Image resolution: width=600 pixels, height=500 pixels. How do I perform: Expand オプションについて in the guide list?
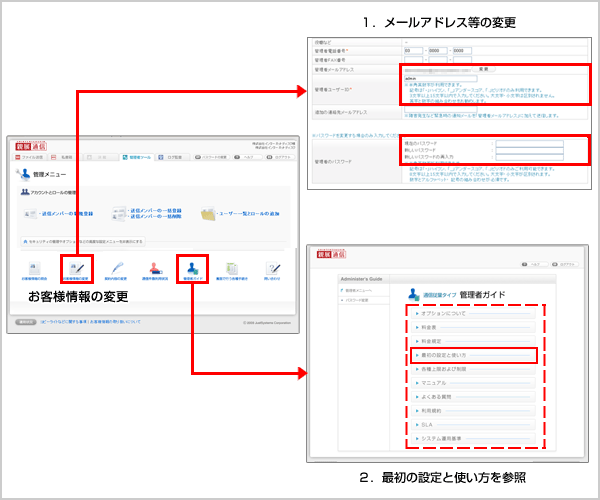click(445, 313)
